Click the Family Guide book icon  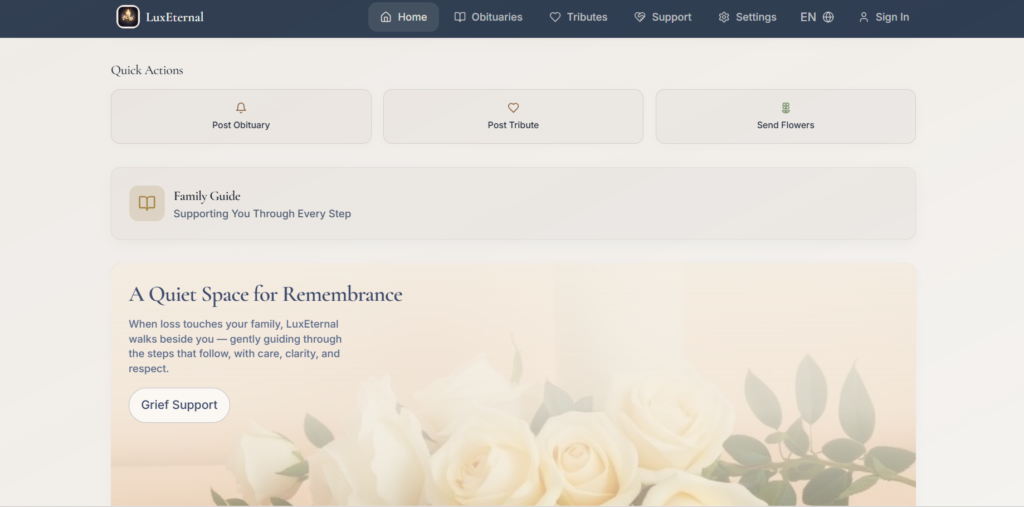147,203
